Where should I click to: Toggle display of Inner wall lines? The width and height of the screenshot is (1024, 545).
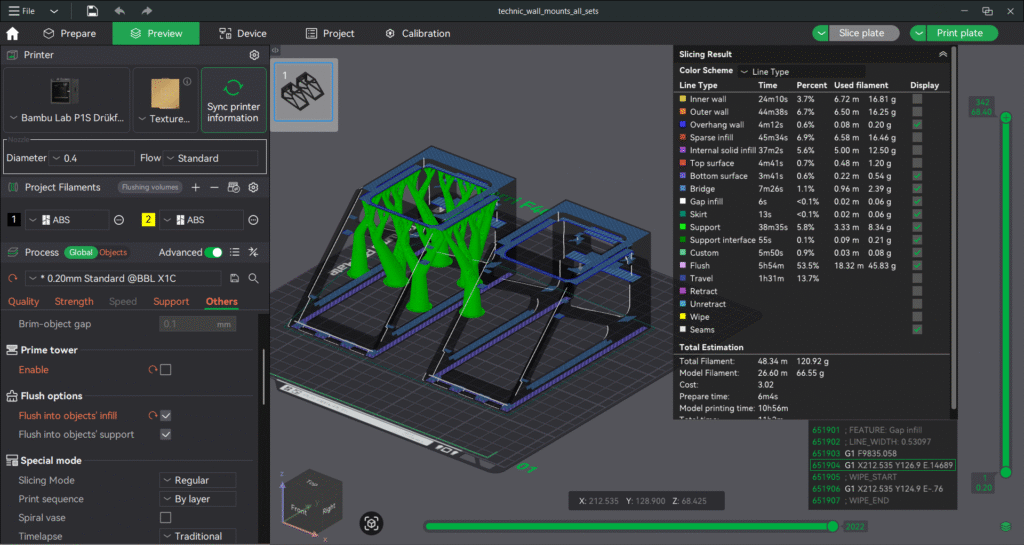pos(918,99)
